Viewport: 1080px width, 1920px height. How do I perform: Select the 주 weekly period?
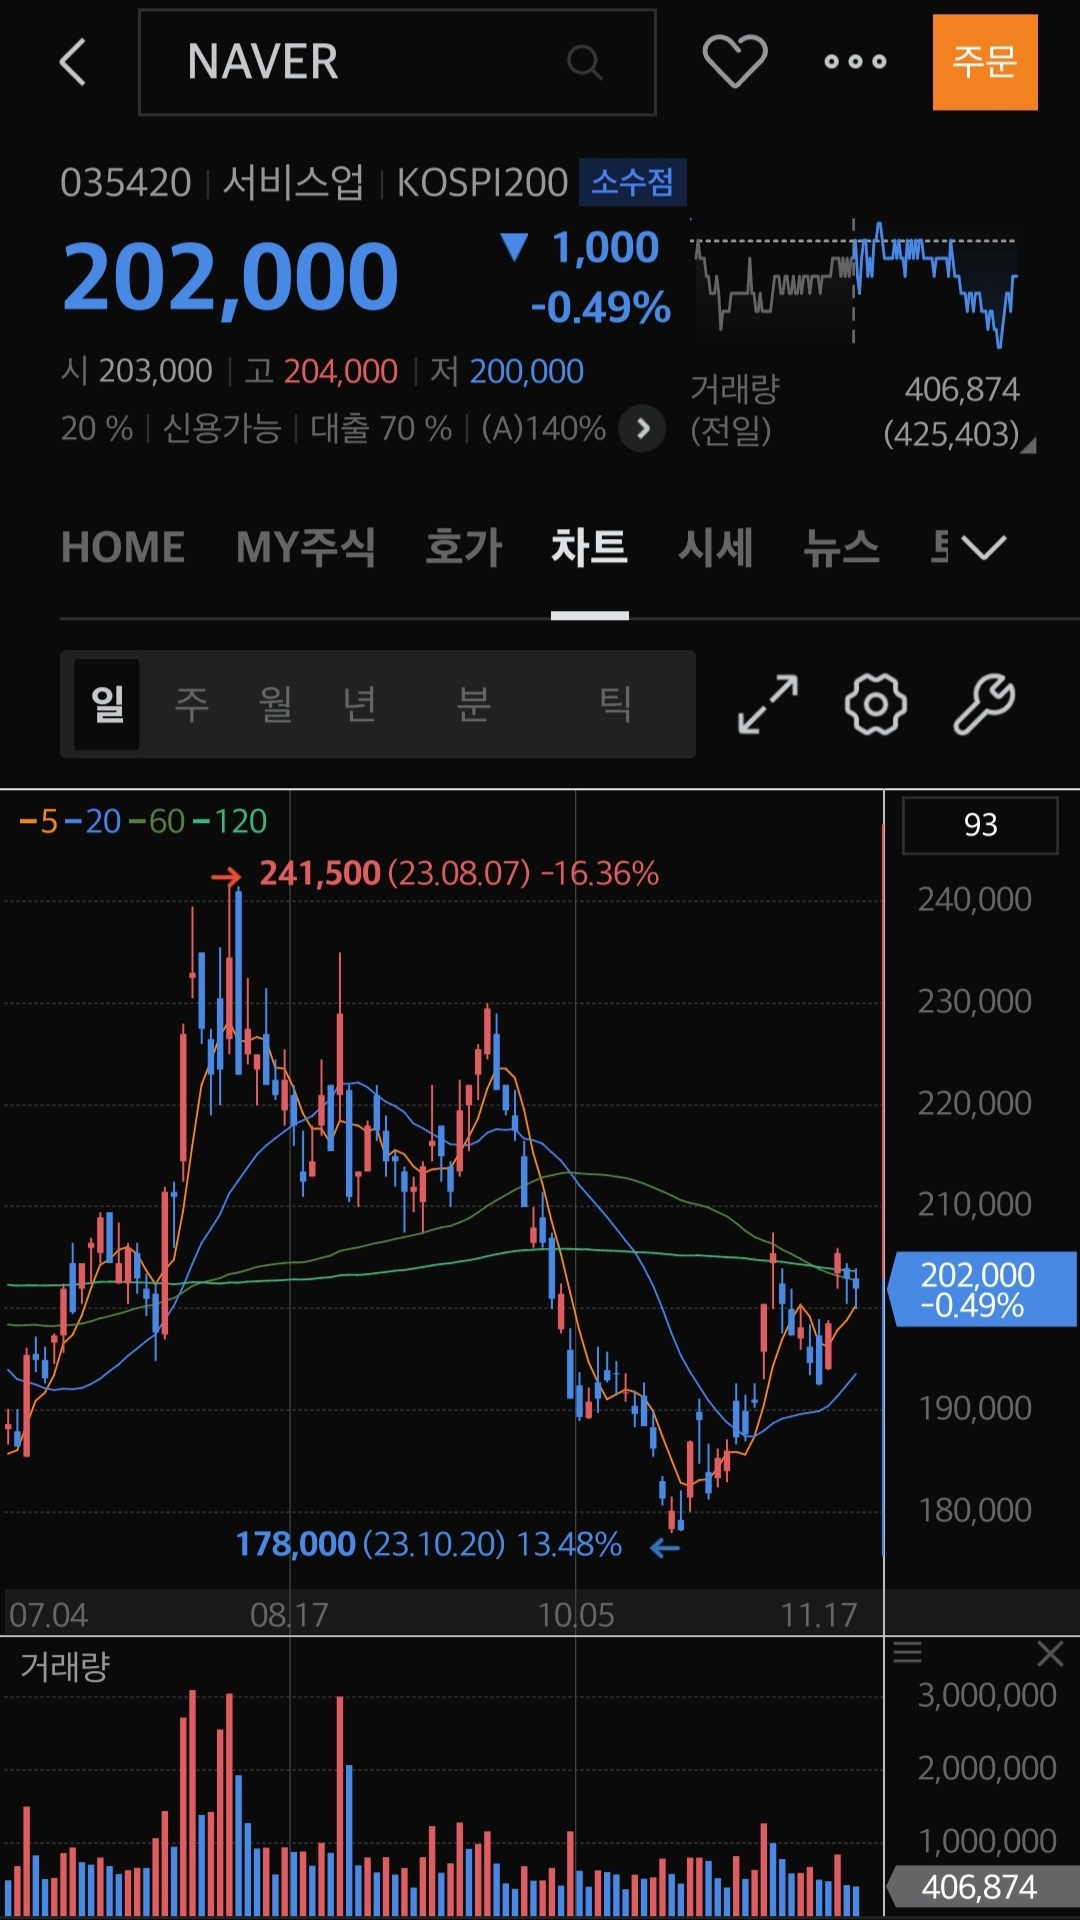pyautogui.click(x=192, y=704)
